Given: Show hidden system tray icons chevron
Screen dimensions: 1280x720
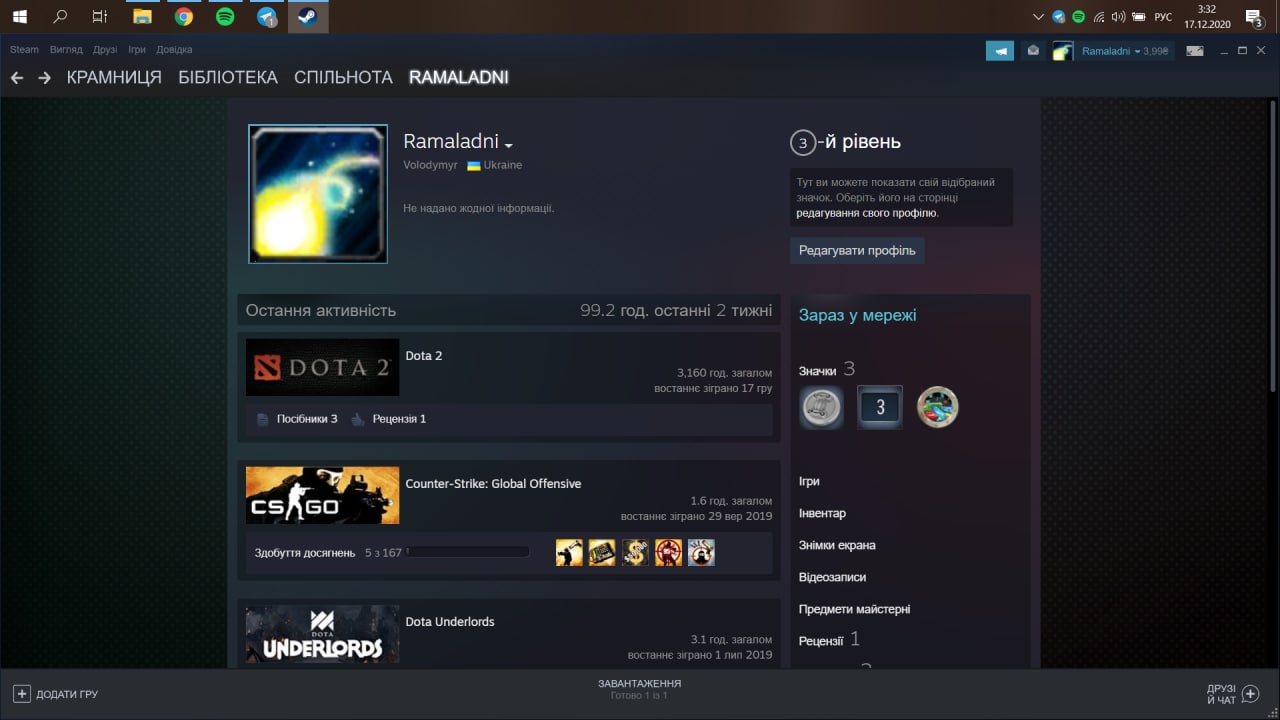Looking at the screenshot, I should coord(1039,16).
